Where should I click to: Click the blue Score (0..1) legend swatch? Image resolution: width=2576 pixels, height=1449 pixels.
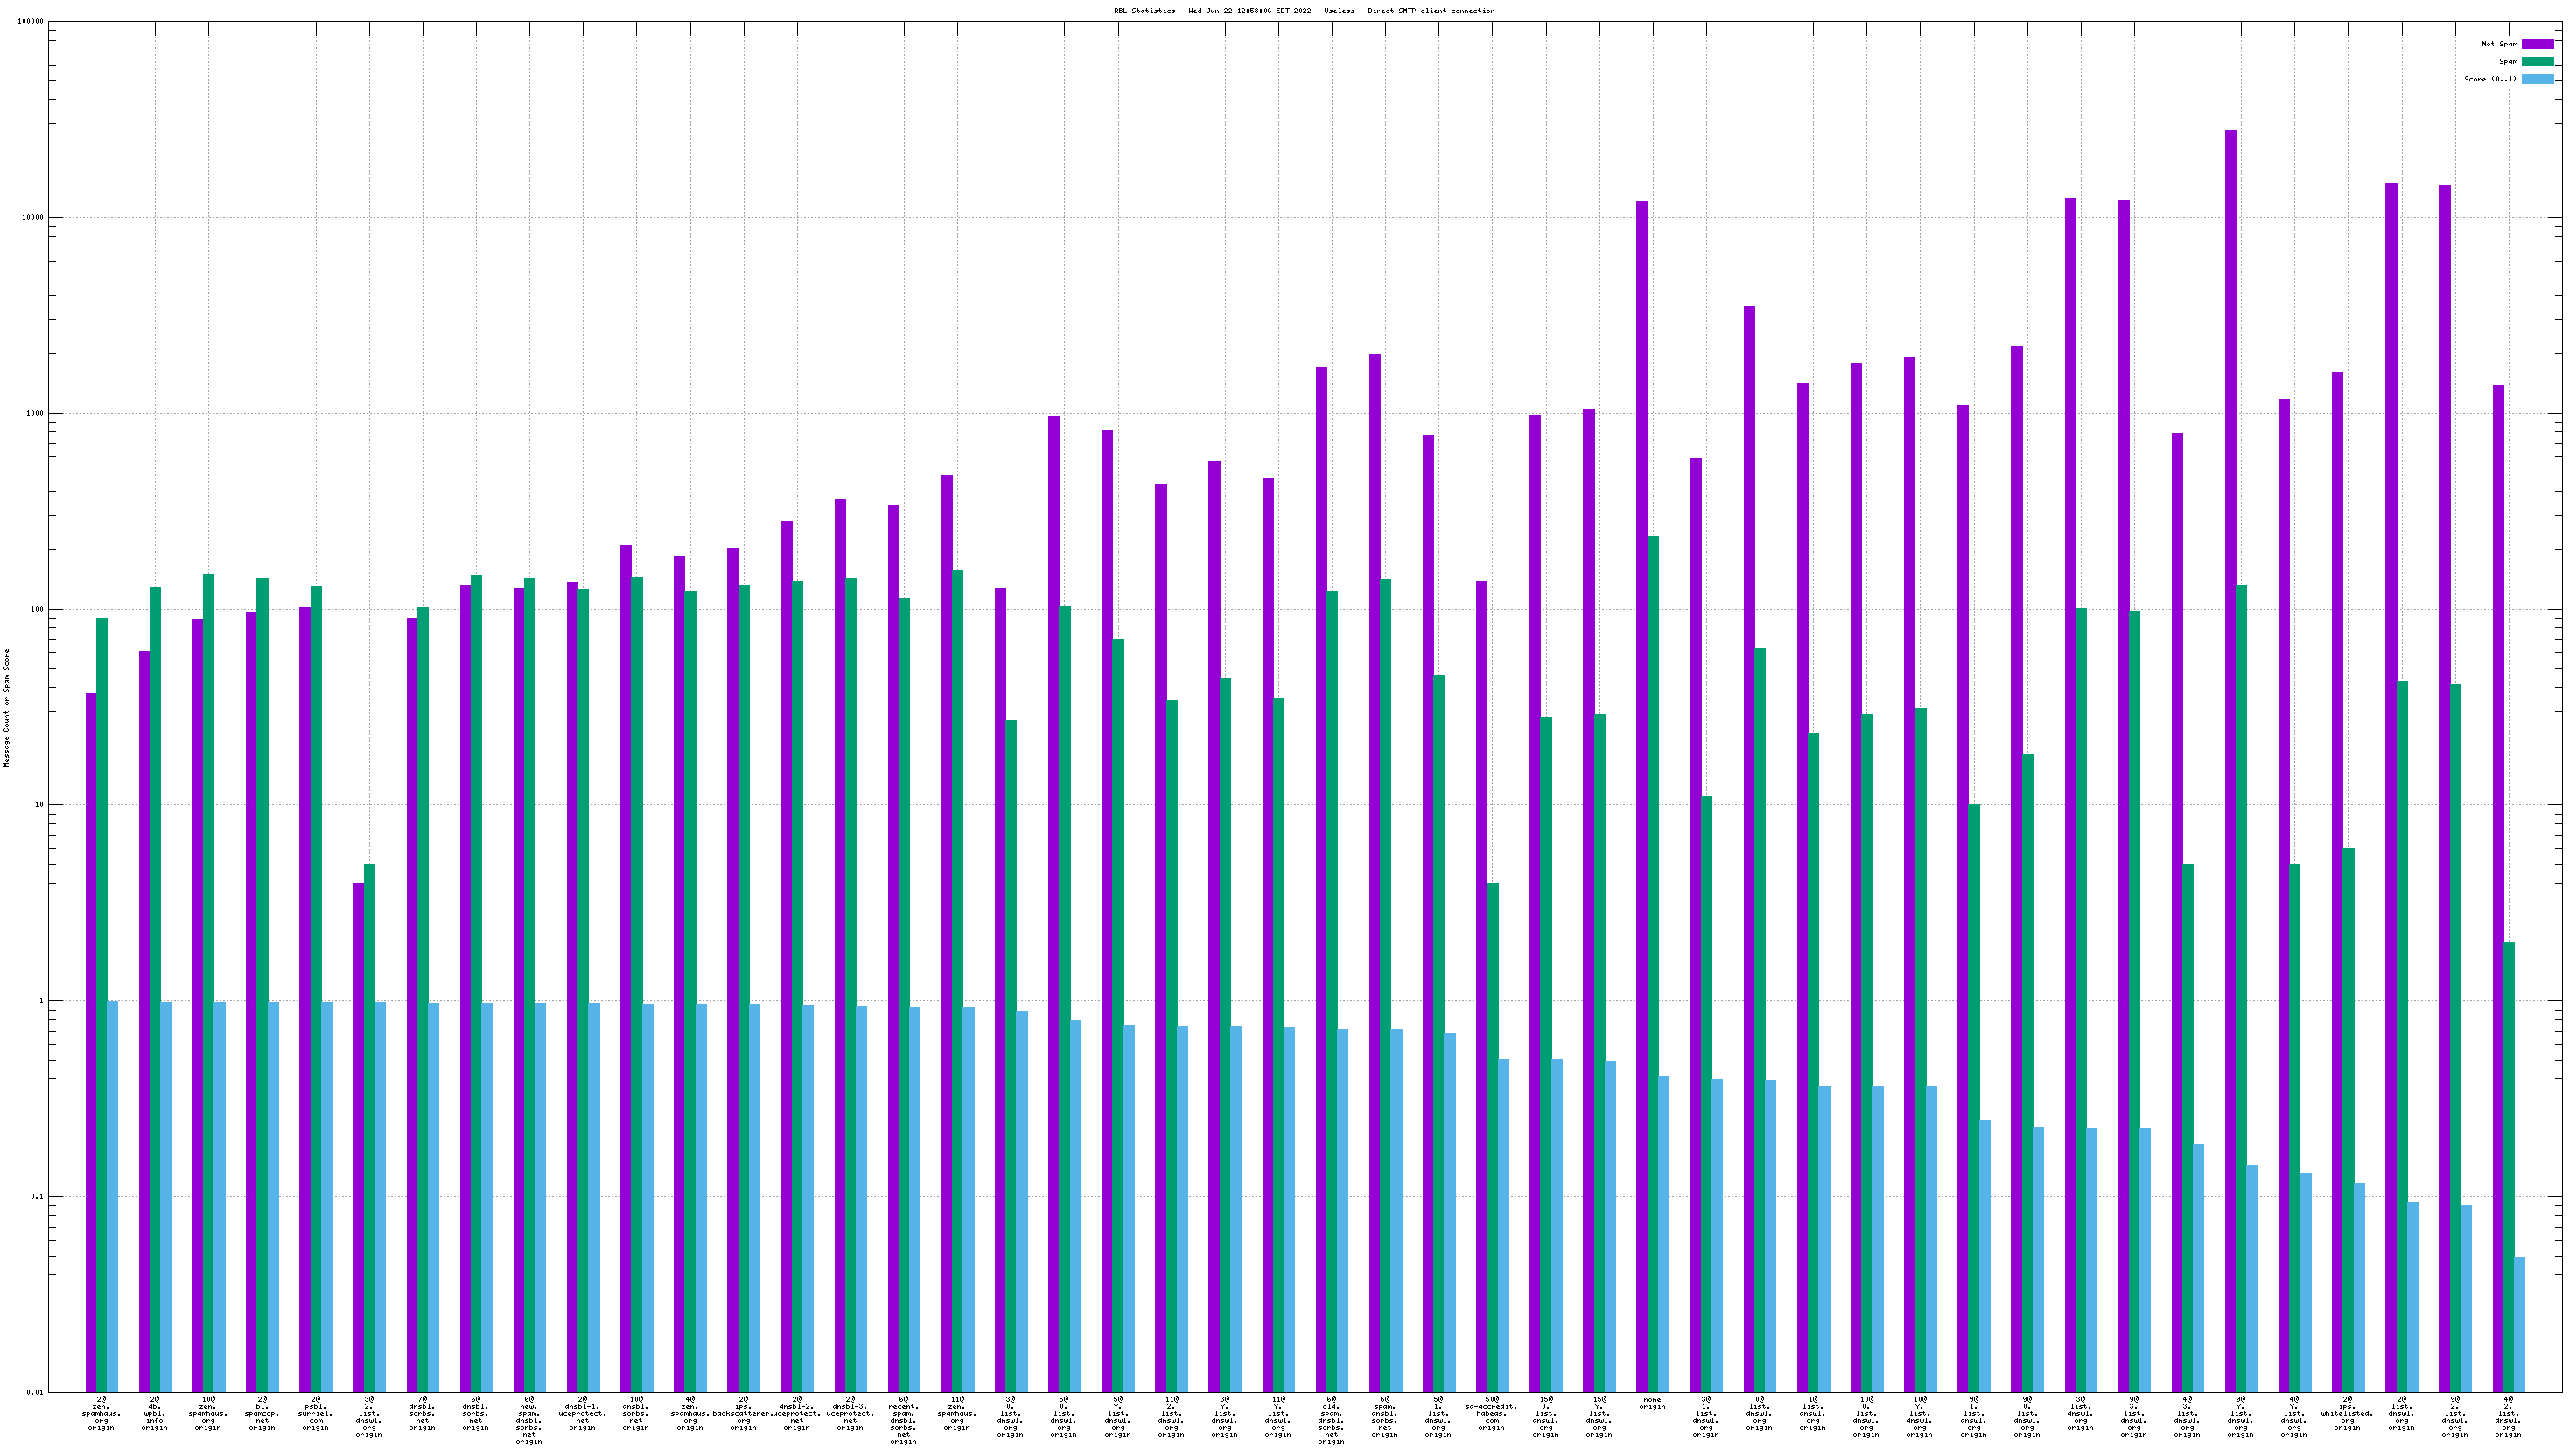pyautogui.click(x=2537, y=79)
